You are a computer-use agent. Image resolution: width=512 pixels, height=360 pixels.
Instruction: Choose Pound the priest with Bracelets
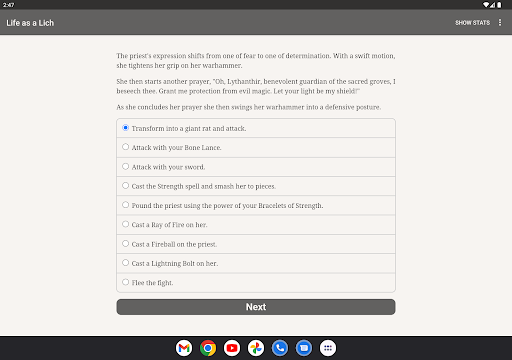256,205
